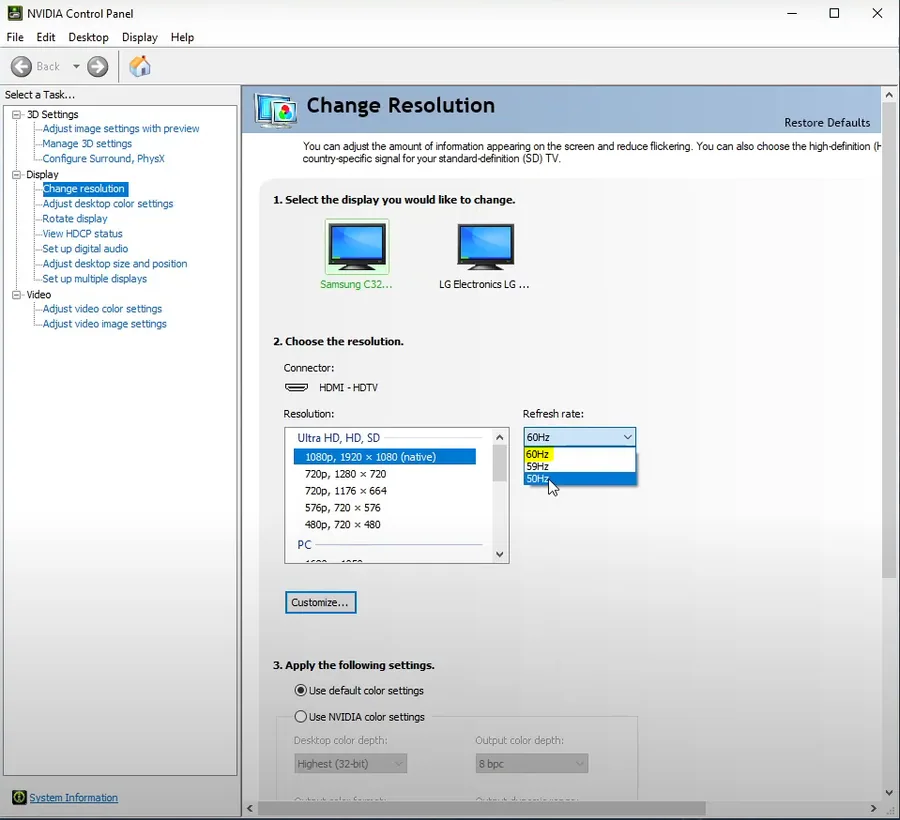
Task: Click the Forward arrow icon
Action: pos(98,67)
